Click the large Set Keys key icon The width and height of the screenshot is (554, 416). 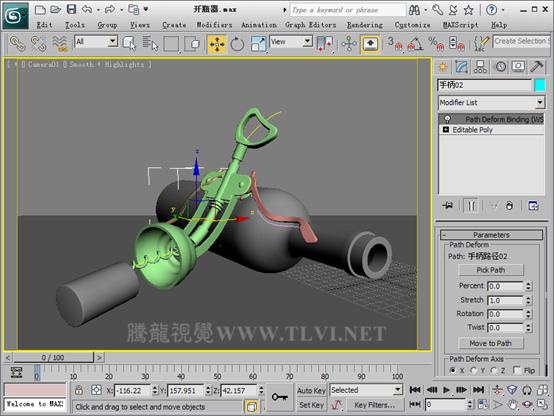click(x=280, y=397)
